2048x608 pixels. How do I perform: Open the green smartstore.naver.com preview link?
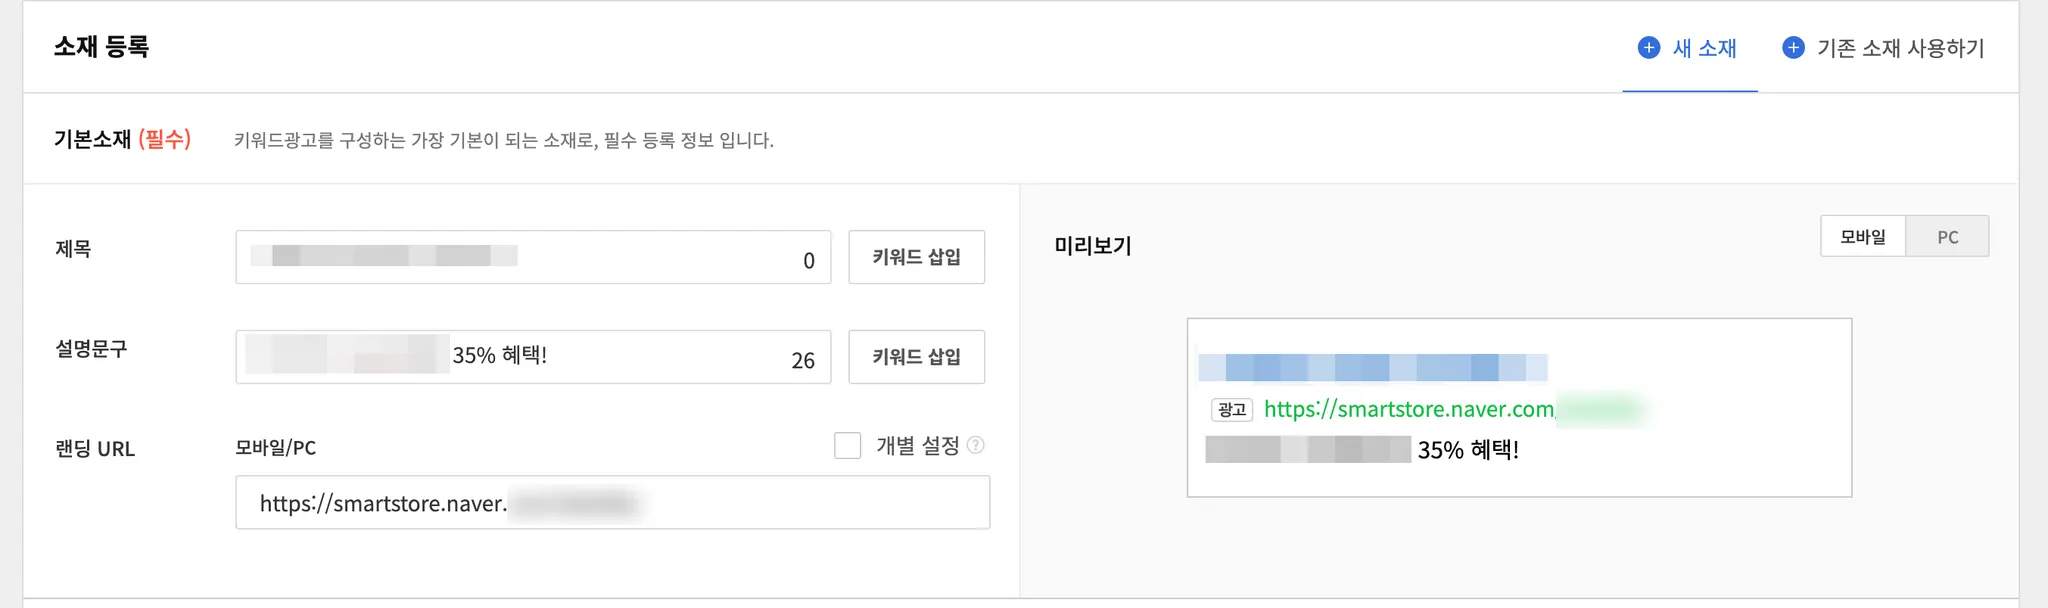pos(1408,409)
